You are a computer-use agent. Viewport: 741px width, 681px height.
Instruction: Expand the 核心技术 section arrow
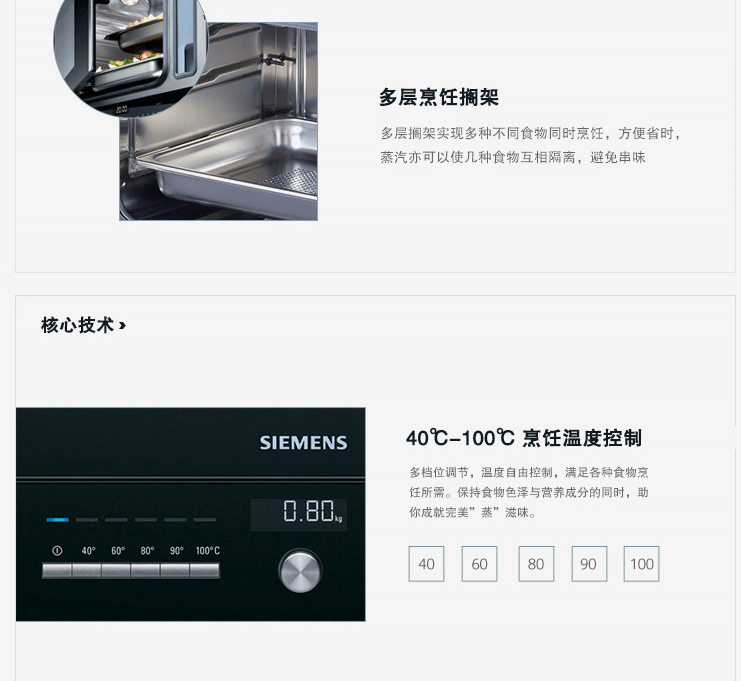tap(122, 326)
